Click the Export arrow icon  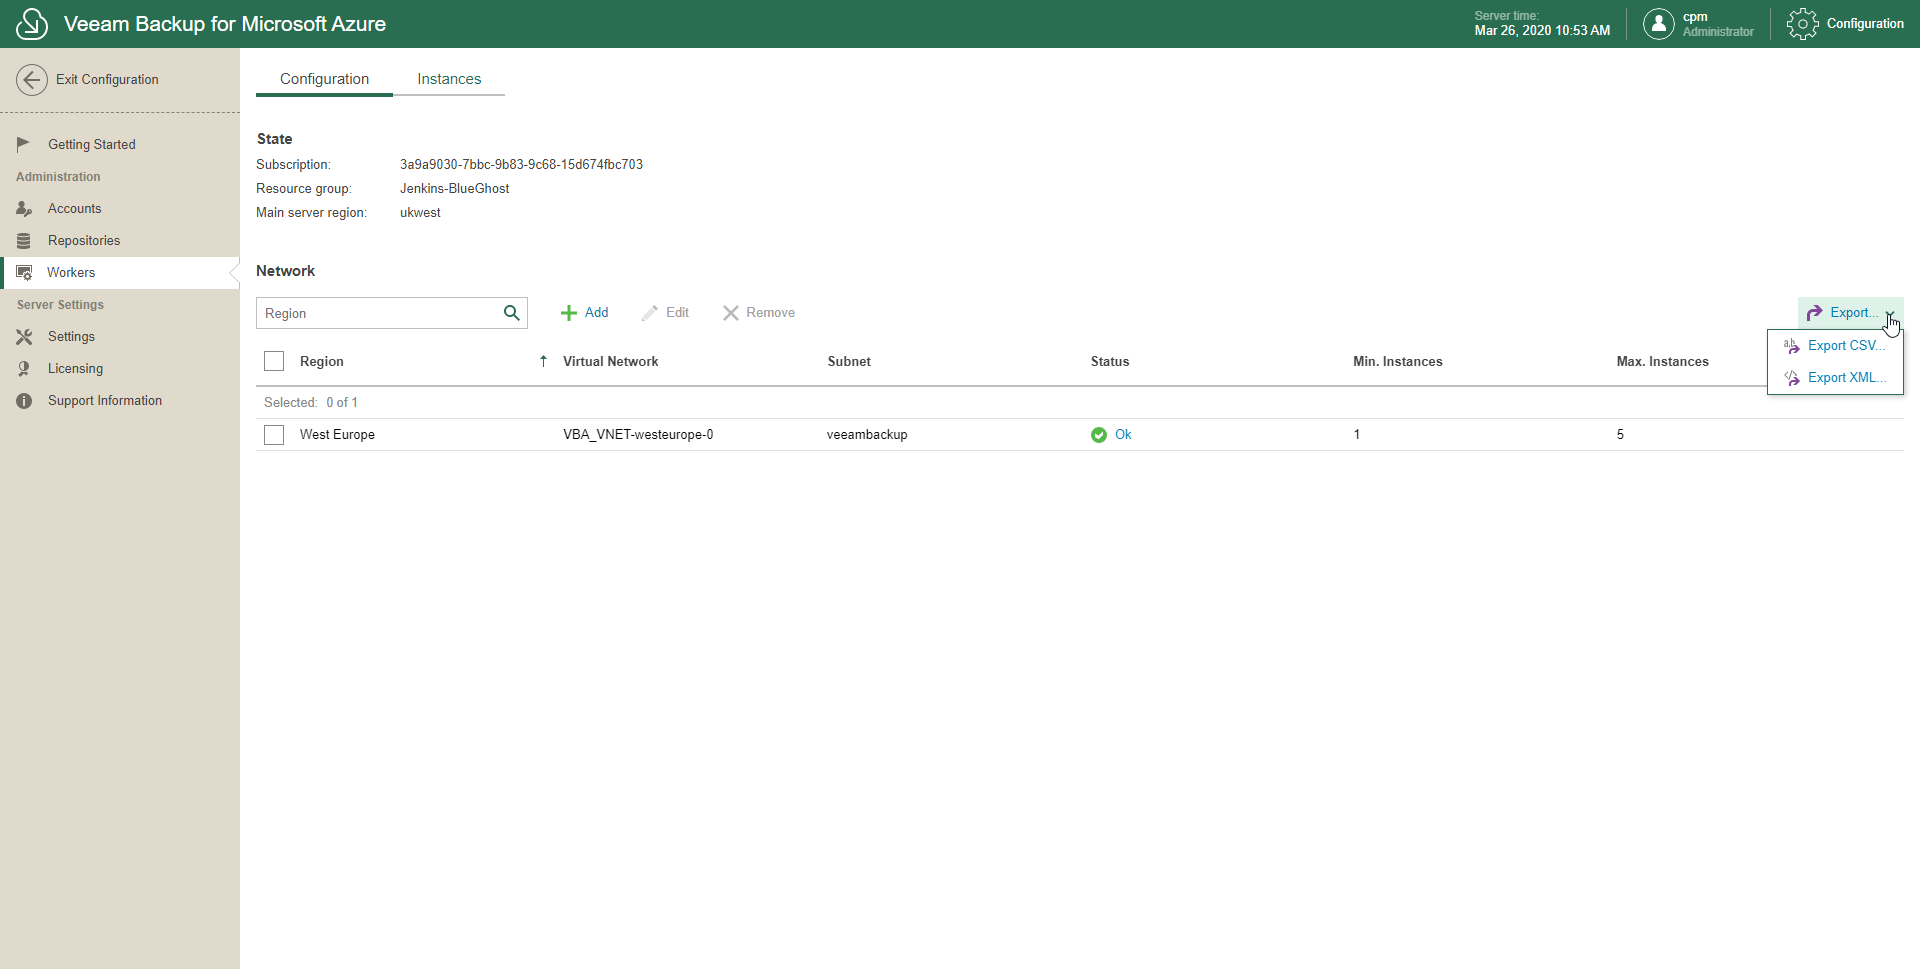(x=1815, y=313)
